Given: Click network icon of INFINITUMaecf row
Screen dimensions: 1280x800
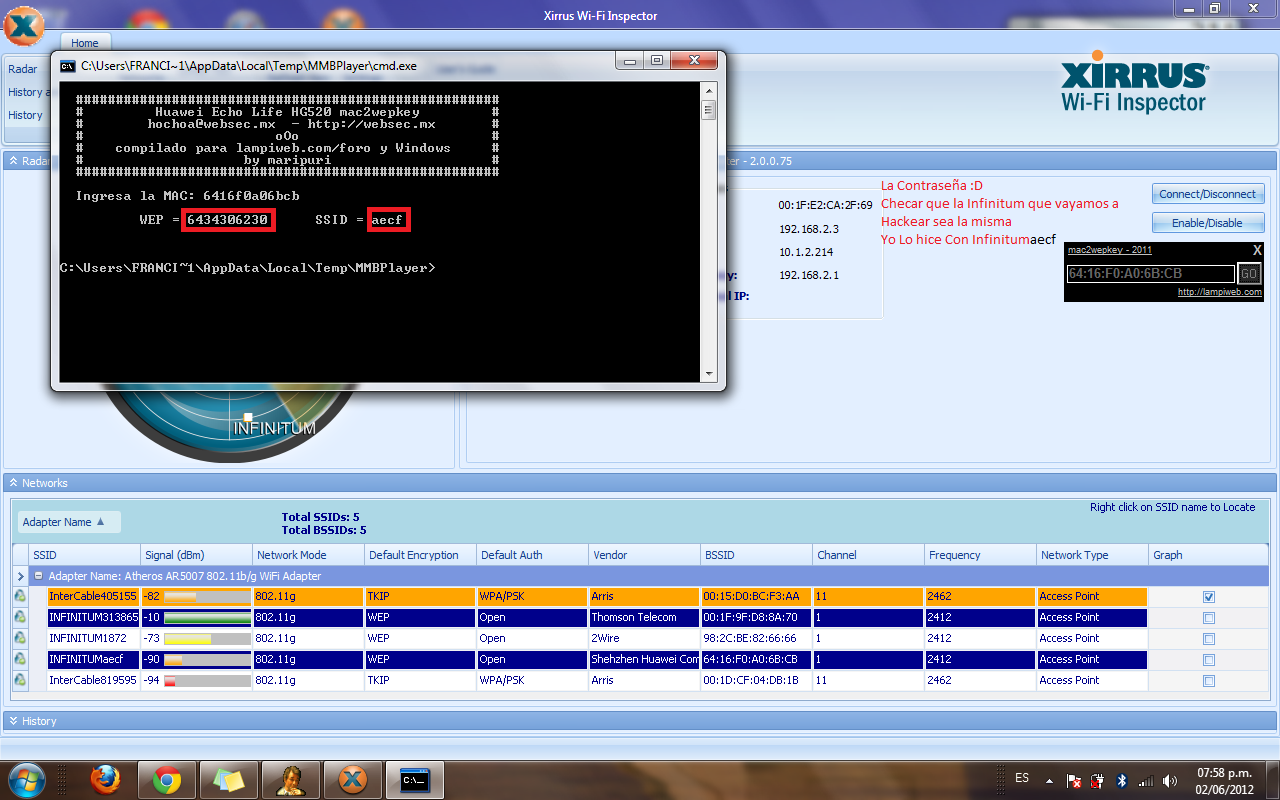Looking at the screenshot, I should tap(20, 659).
